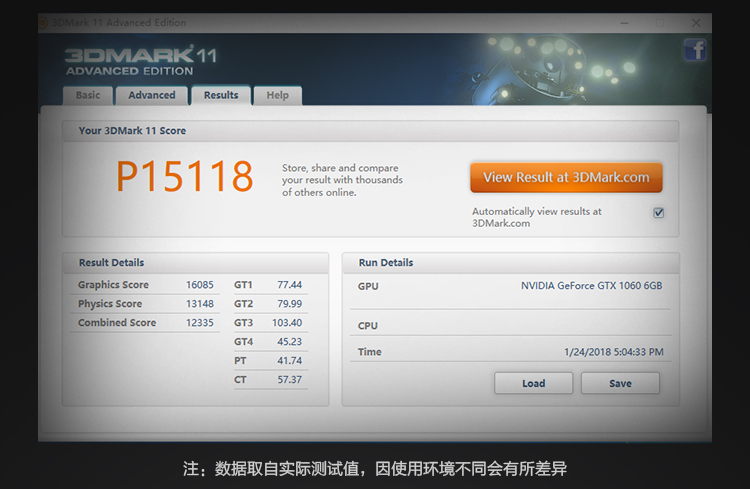Click the Combined Score label
750x489 pixels.
click(117, 323)
